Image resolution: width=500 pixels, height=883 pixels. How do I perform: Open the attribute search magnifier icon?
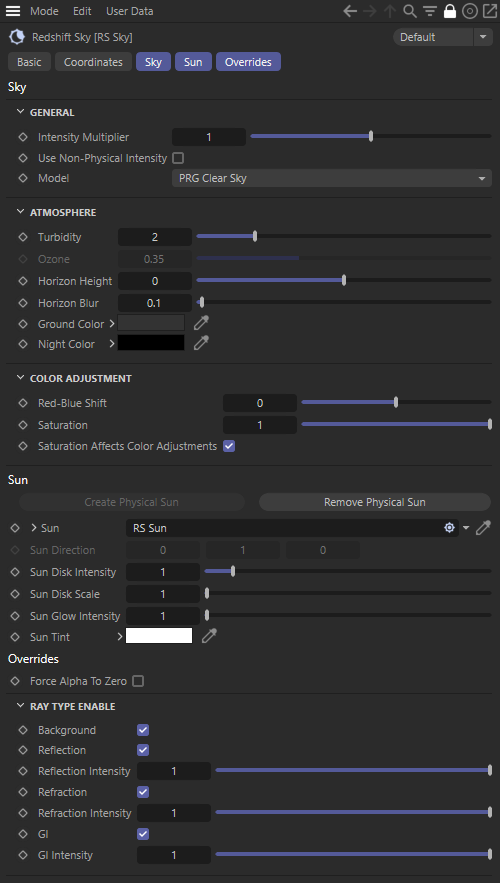[410, 11]
